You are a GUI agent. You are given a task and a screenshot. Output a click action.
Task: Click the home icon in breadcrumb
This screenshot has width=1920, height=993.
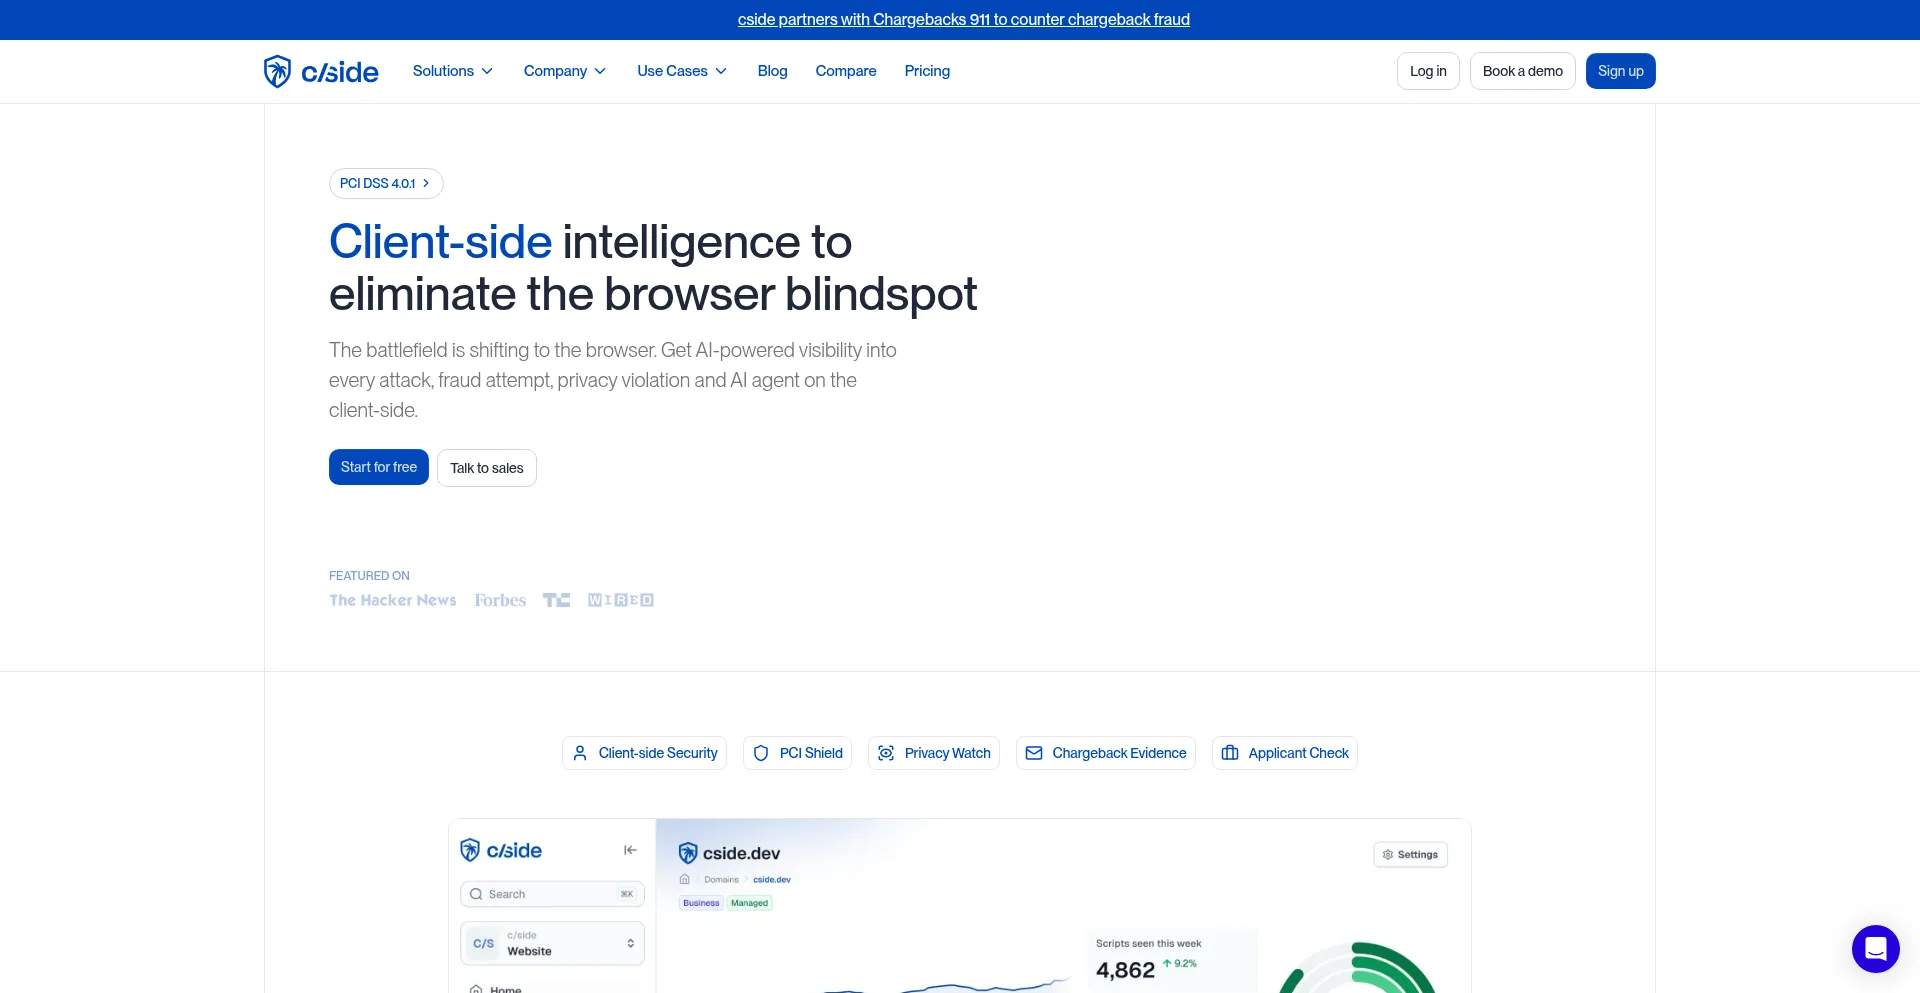pos(685,880)
